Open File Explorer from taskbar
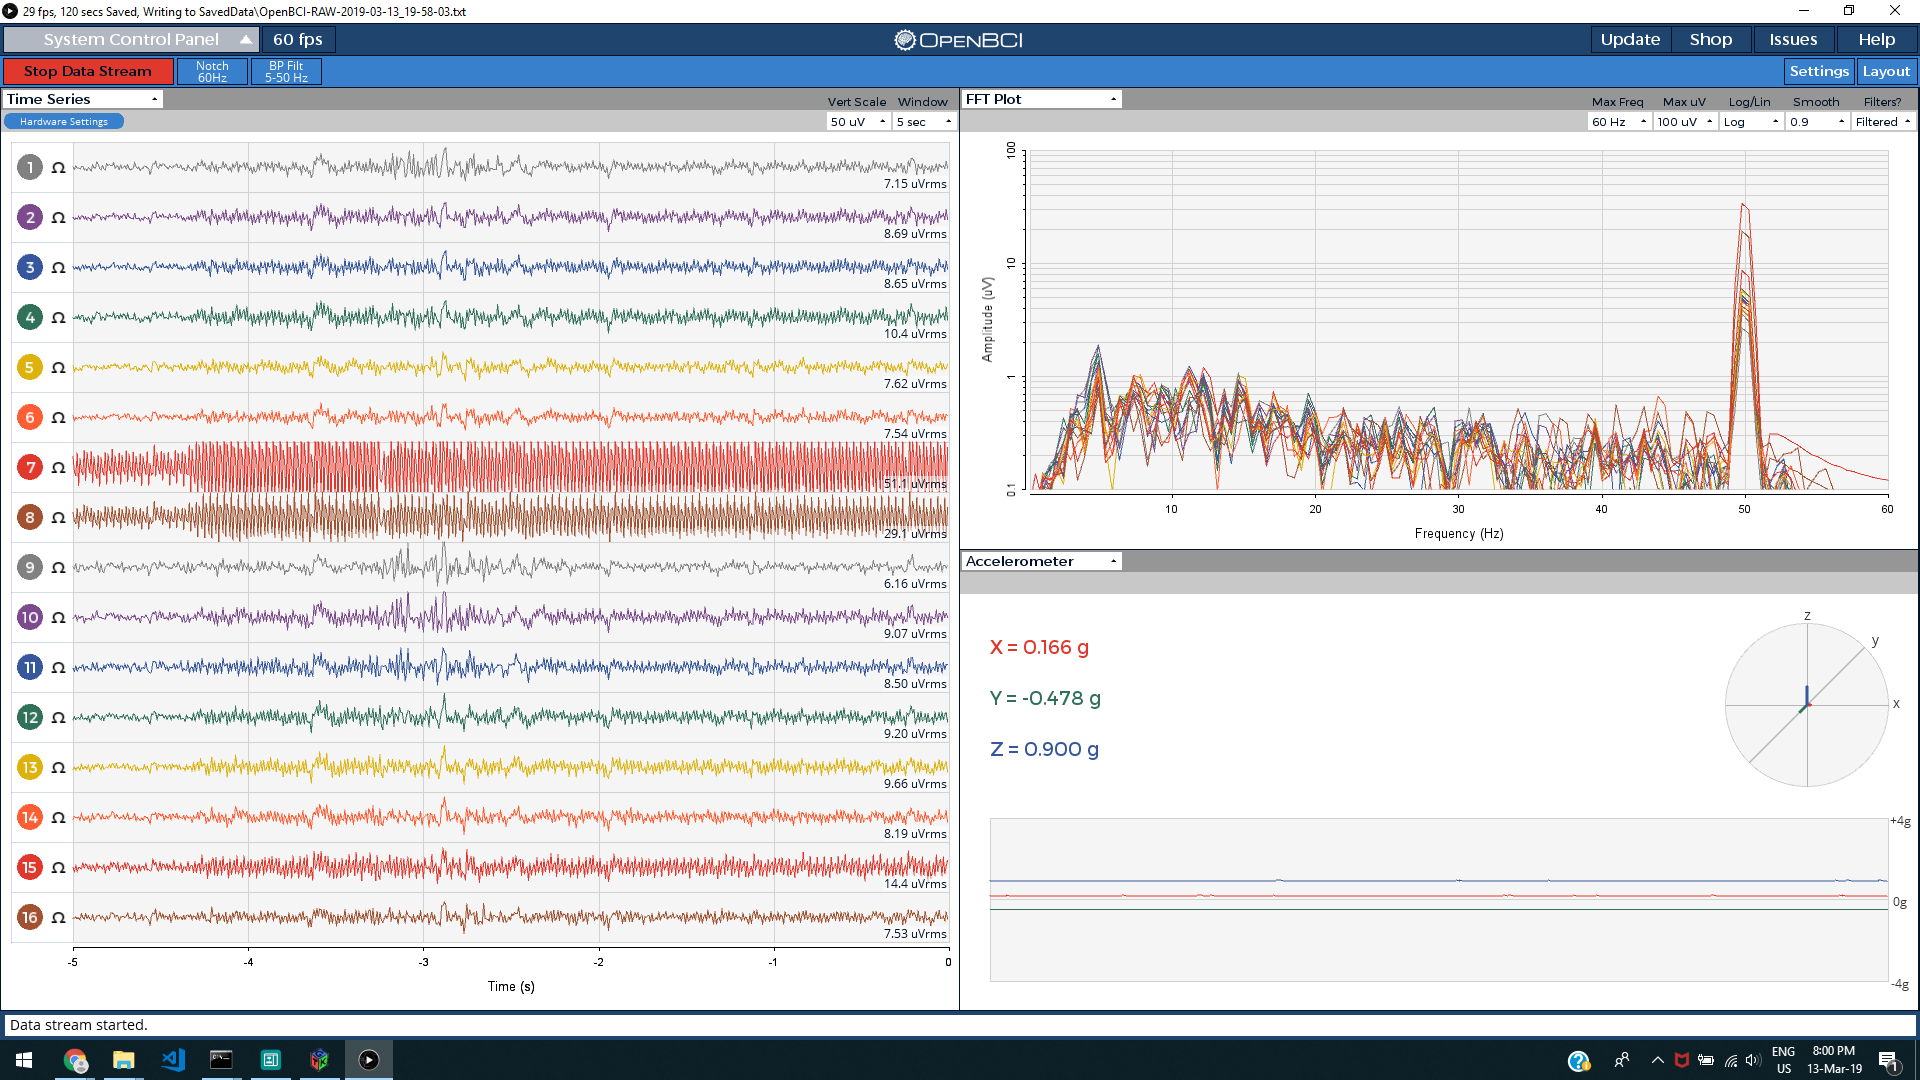The width and height of the screenshot is (1920, 1080). click(x=123, y=1060)
